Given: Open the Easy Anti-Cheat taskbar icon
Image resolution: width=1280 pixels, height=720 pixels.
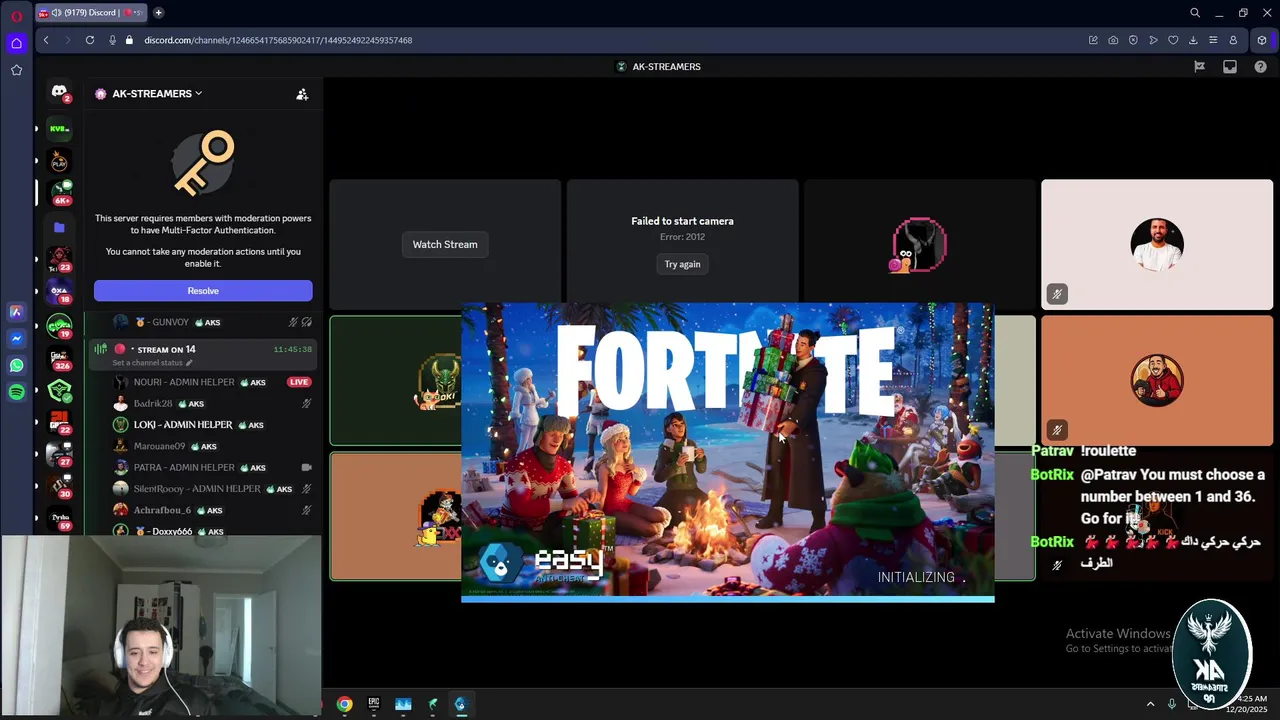Looking at the screenshot, I should 460,704.
